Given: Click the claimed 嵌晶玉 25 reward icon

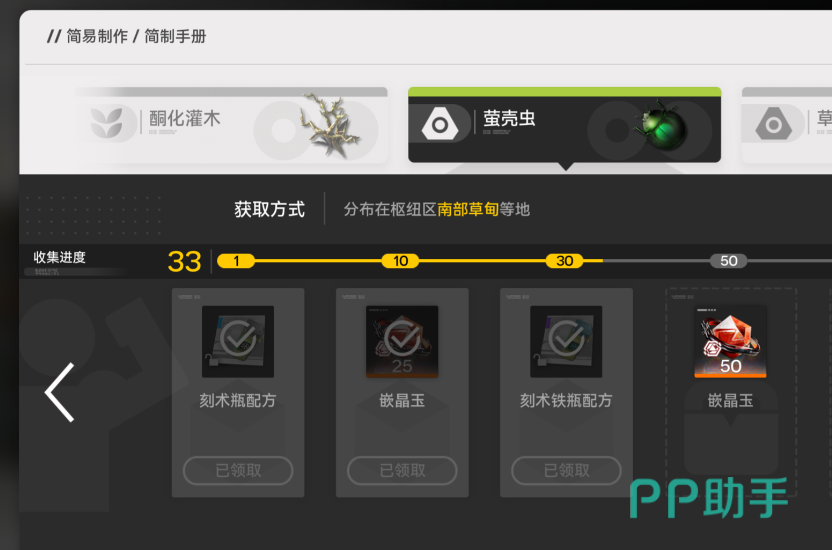Looking at the screenshot, I should pos(402,342).
